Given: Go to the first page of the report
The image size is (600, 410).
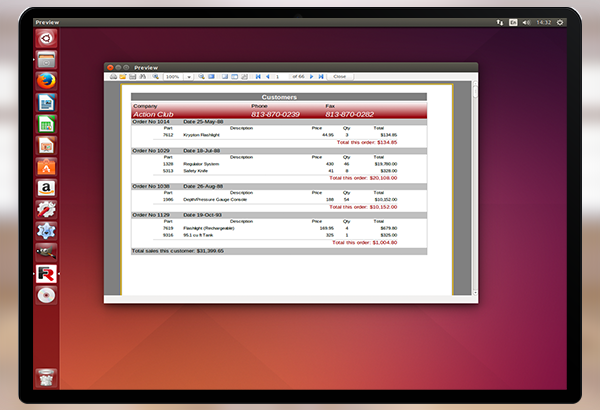Looking at the screenshot, I should (x=257, y=76).
